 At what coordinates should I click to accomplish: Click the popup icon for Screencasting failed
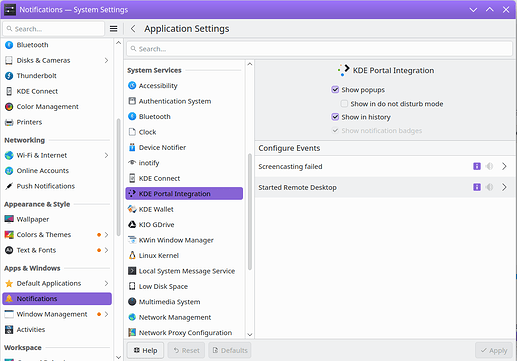click(477, 166)
